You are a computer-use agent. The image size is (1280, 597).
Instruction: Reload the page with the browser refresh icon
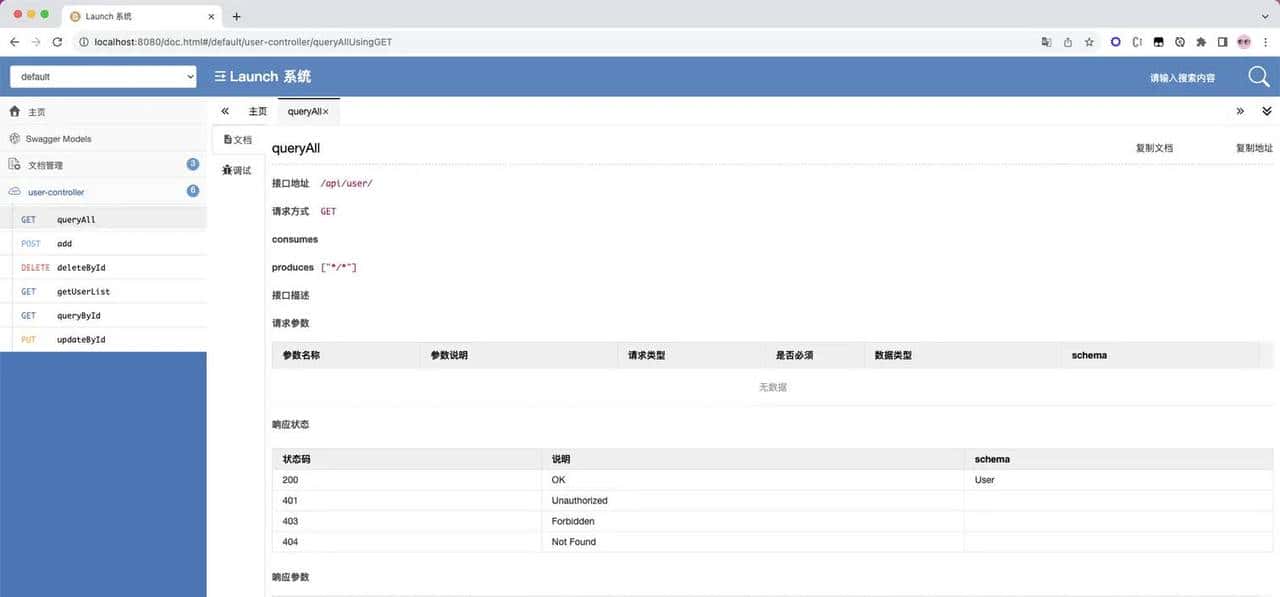(57, 42)
